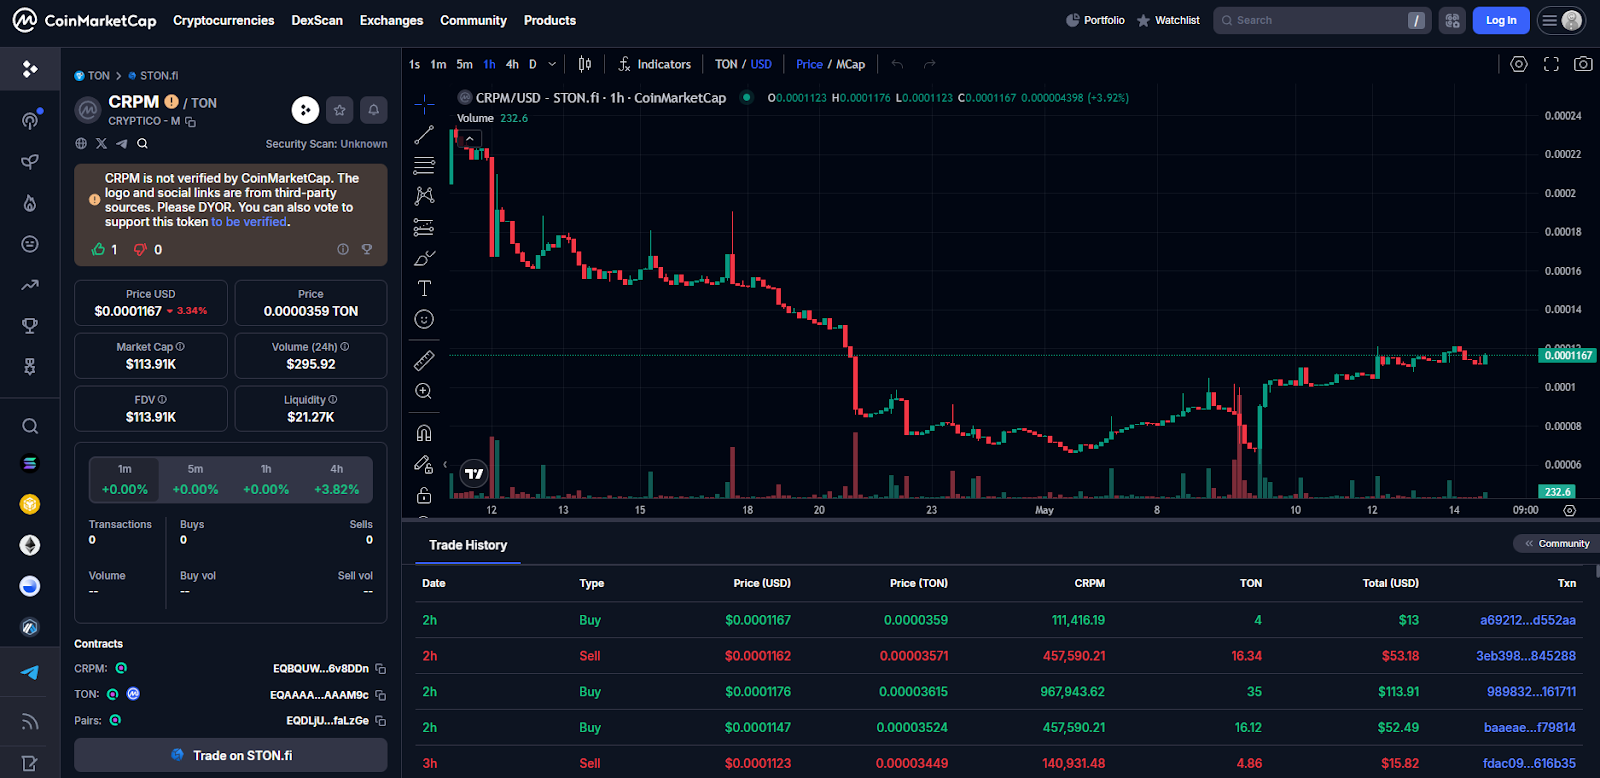Viewport: 1600px width, 778px height.
Task: Open the Telegram icon in left sidebar
Action: [30, 672]
